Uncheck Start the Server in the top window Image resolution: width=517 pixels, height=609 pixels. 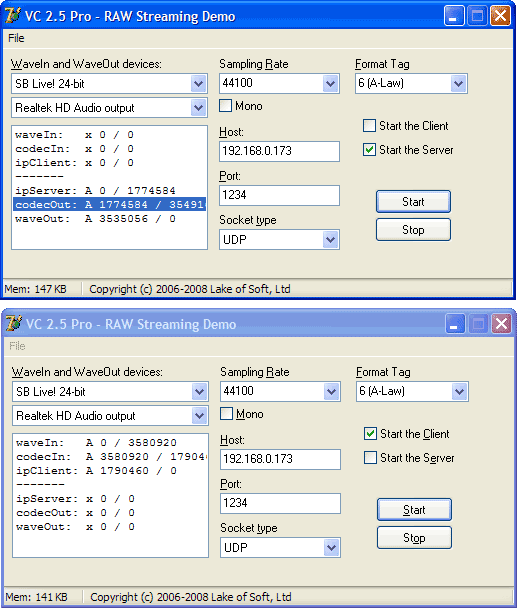369,150
